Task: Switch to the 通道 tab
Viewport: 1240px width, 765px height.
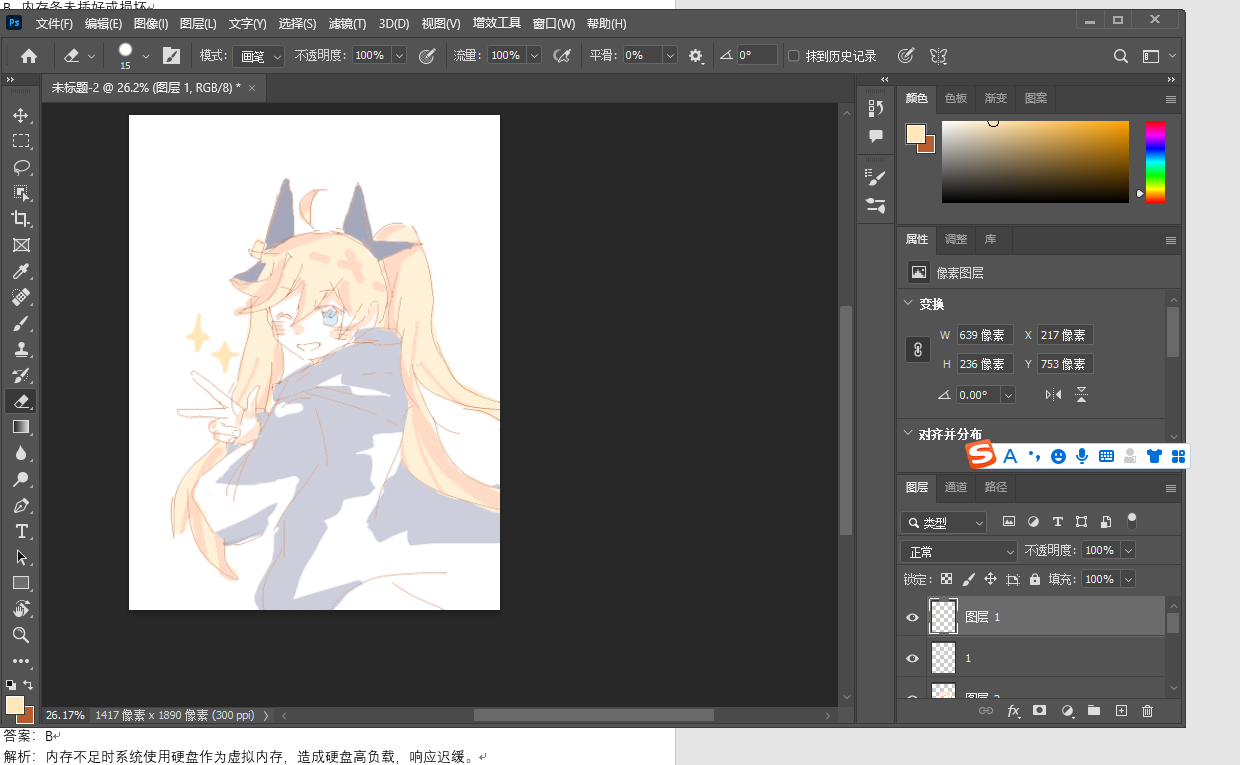Action: coord(956,487)
